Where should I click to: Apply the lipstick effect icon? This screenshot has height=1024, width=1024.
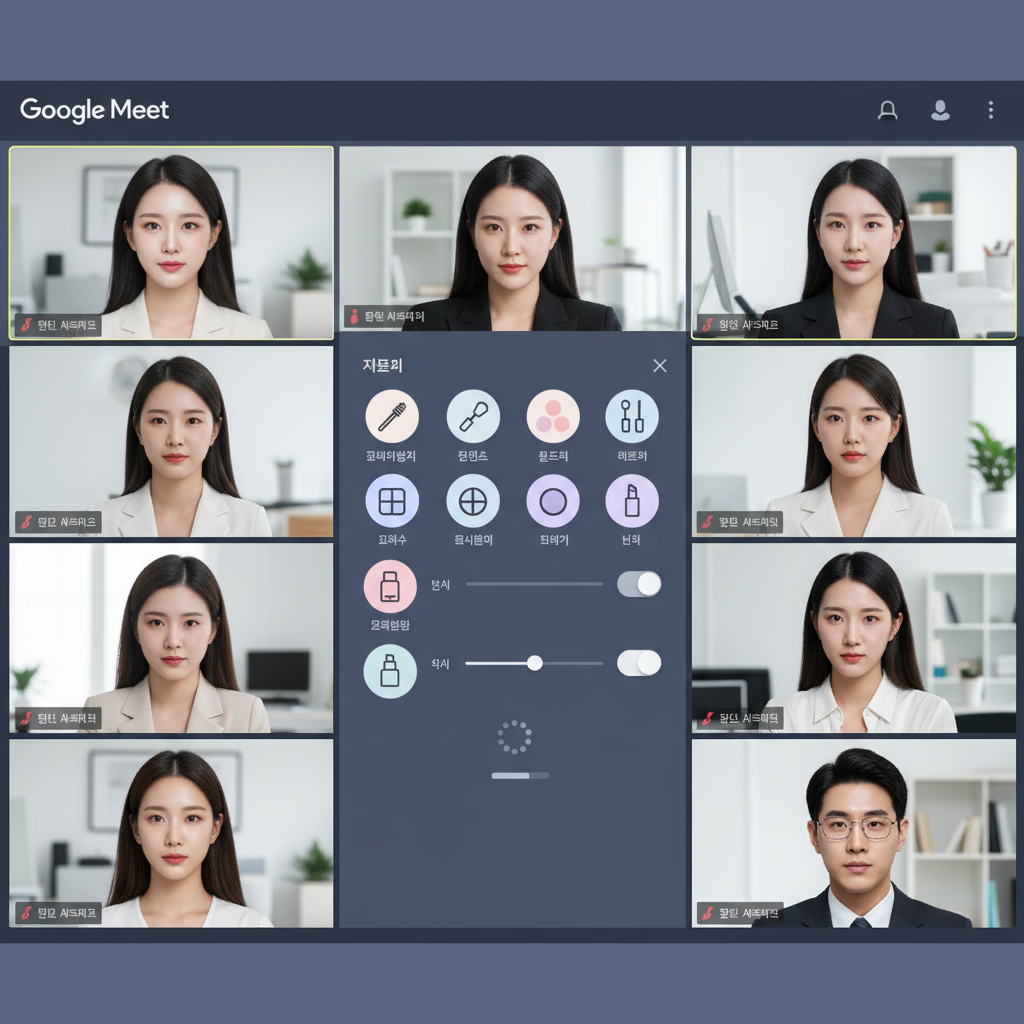[x=632, y=501]
